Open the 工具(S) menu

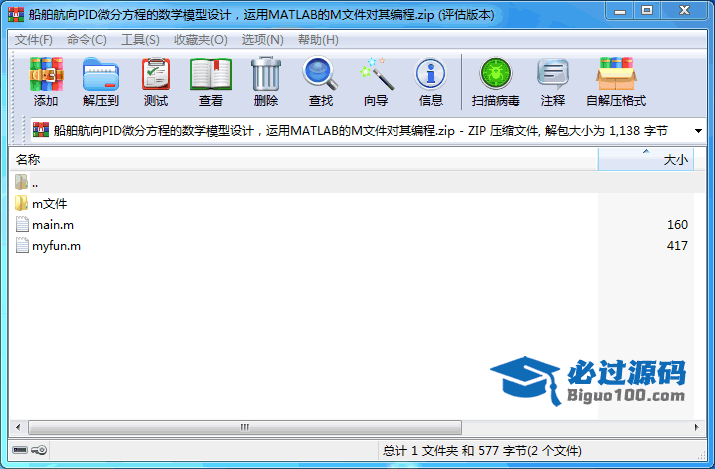click(140, 40)
